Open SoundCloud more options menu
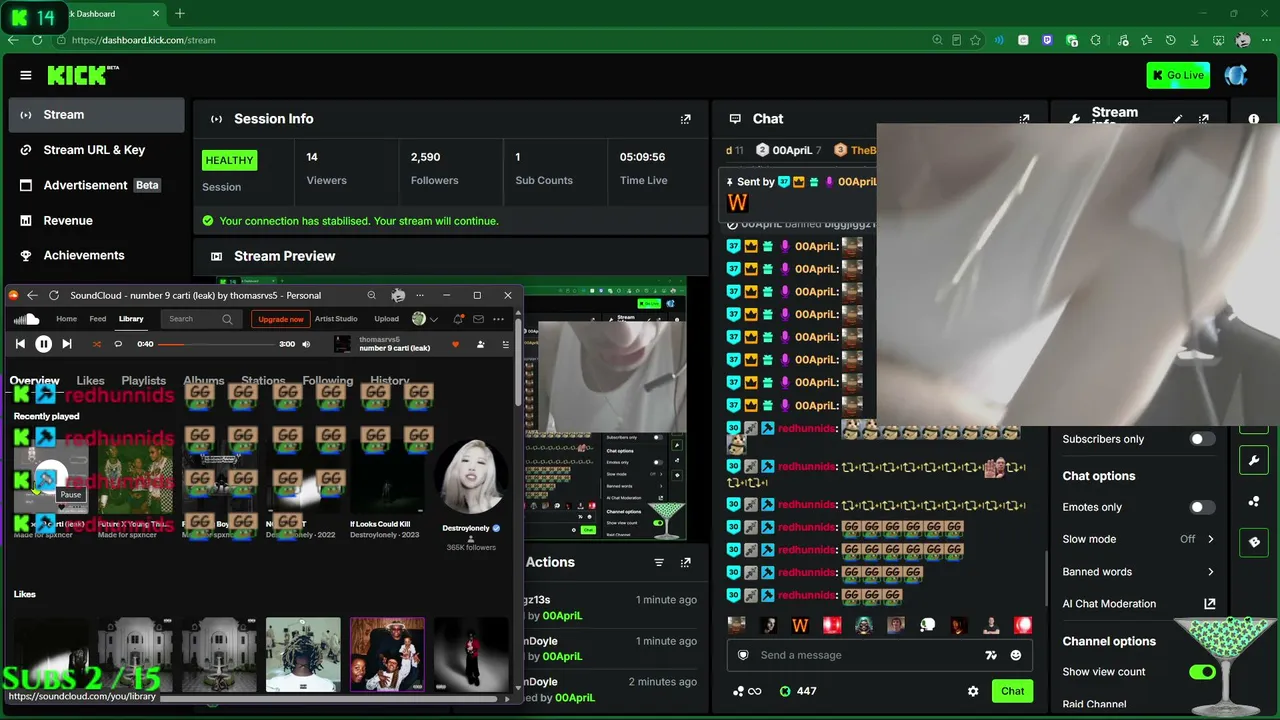Screen dimensions: 1280x720 tap(498, 319)
